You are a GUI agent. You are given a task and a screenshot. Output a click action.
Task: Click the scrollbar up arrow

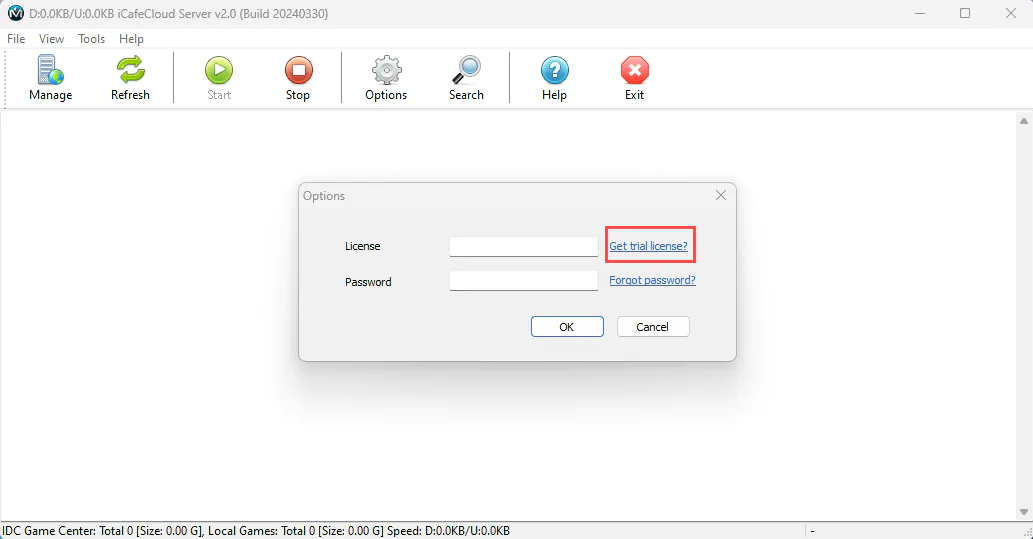pyautogui.click(x=1024, y=121)
